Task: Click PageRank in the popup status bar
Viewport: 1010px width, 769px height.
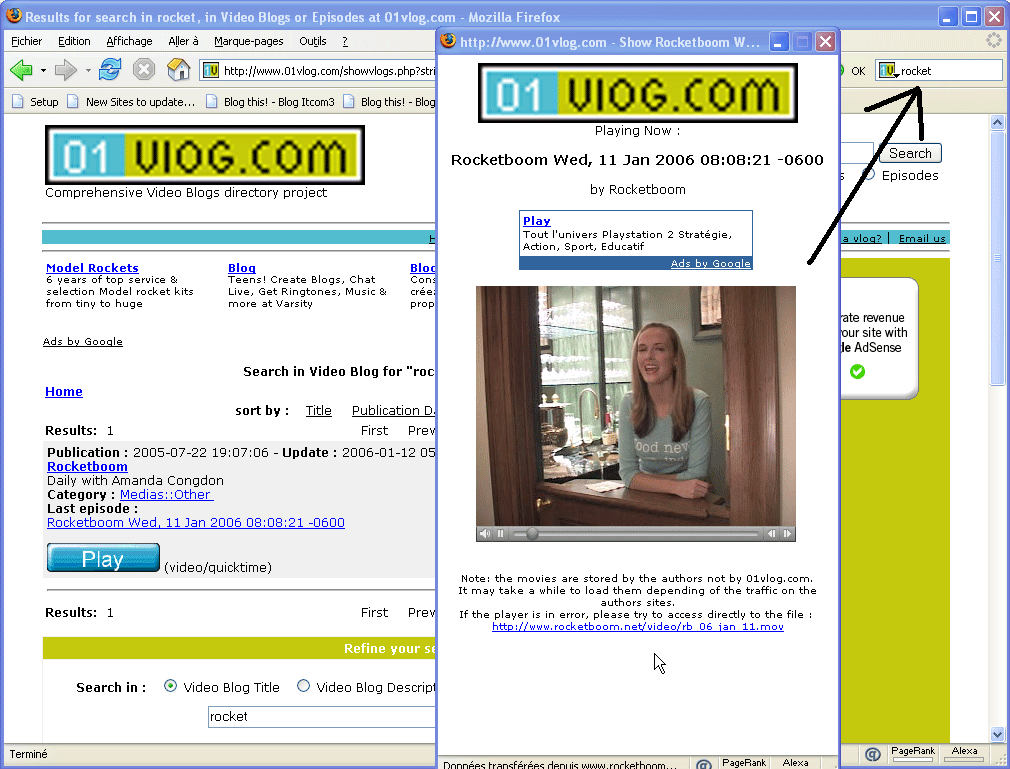Action: click(744, 763)
